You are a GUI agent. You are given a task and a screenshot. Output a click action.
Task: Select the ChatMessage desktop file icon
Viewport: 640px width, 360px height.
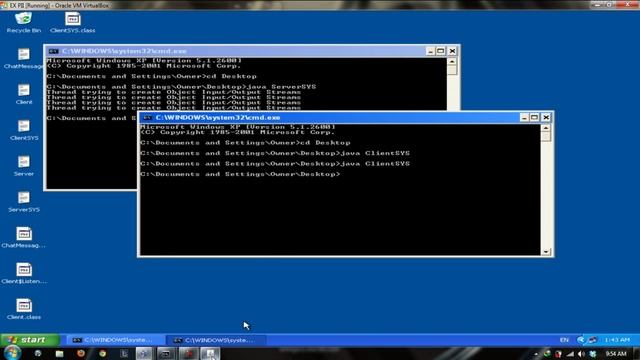[23, 58]
